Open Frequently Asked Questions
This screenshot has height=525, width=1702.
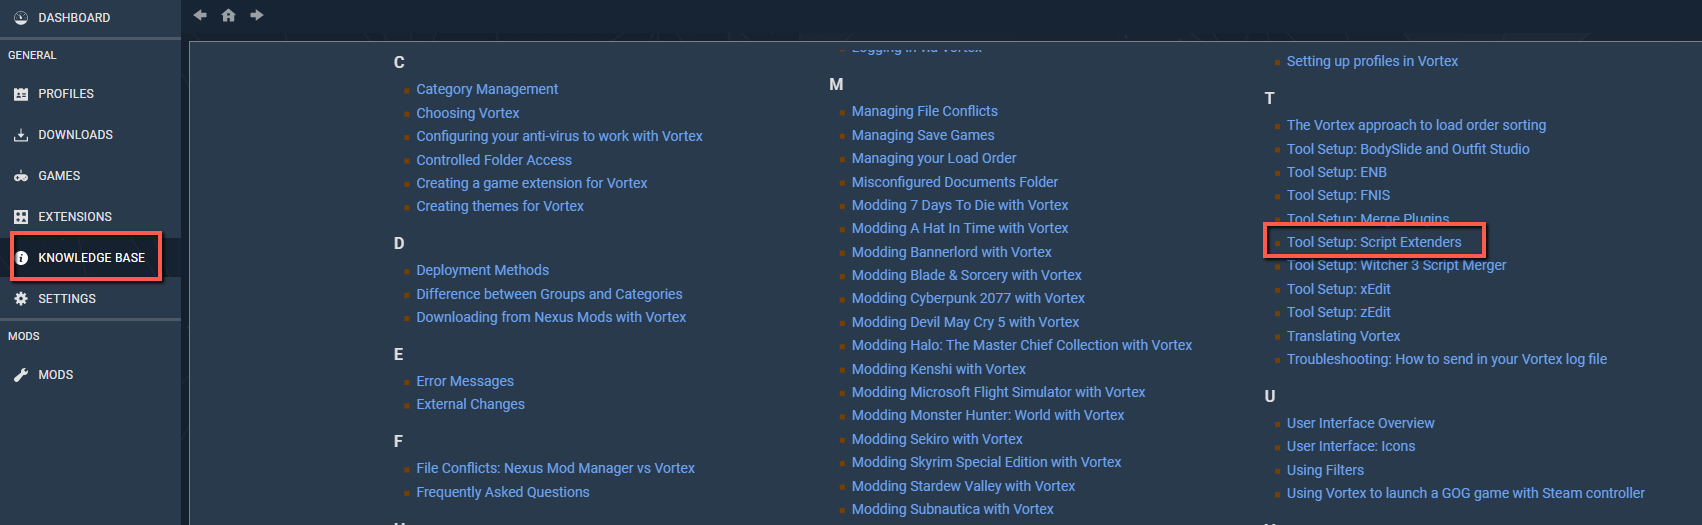click(503, 492)
